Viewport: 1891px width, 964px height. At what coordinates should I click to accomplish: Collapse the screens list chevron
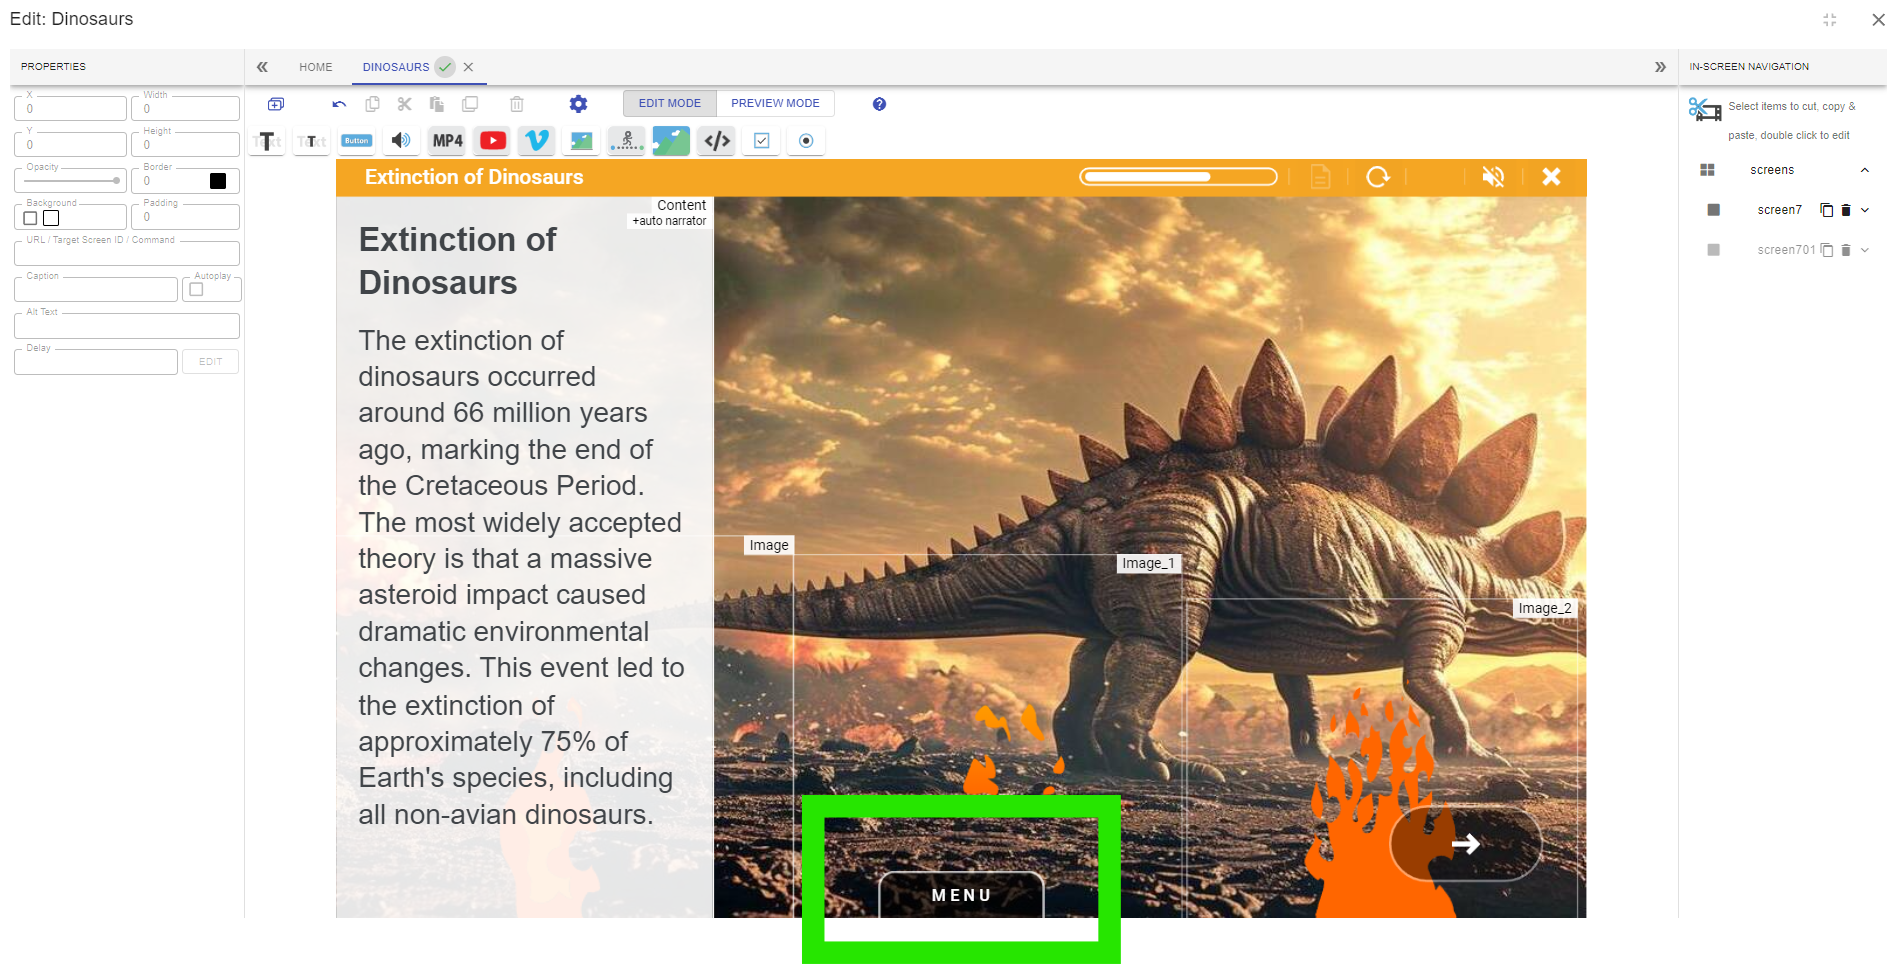click(x=1864, y=170)
